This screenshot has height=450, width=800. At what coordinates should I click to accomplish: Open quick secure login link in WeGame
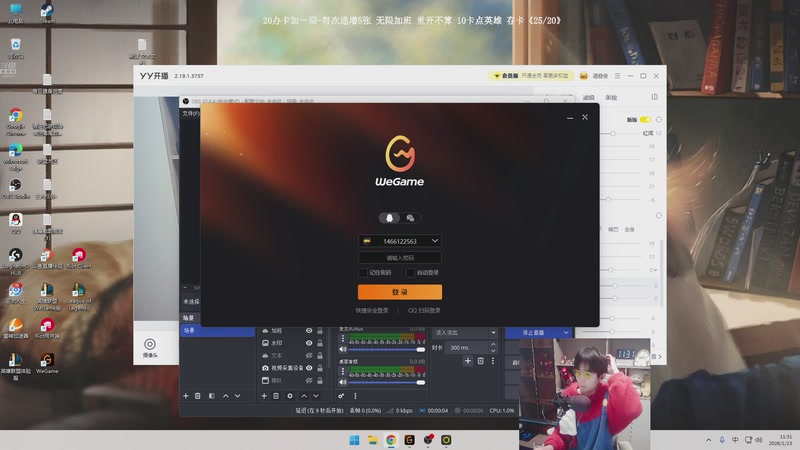coord(372,310)
